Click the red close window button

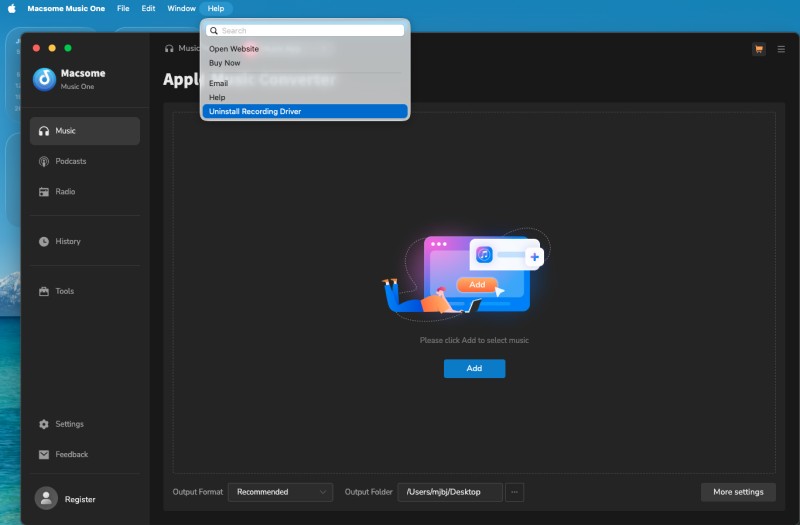[36, 48]
